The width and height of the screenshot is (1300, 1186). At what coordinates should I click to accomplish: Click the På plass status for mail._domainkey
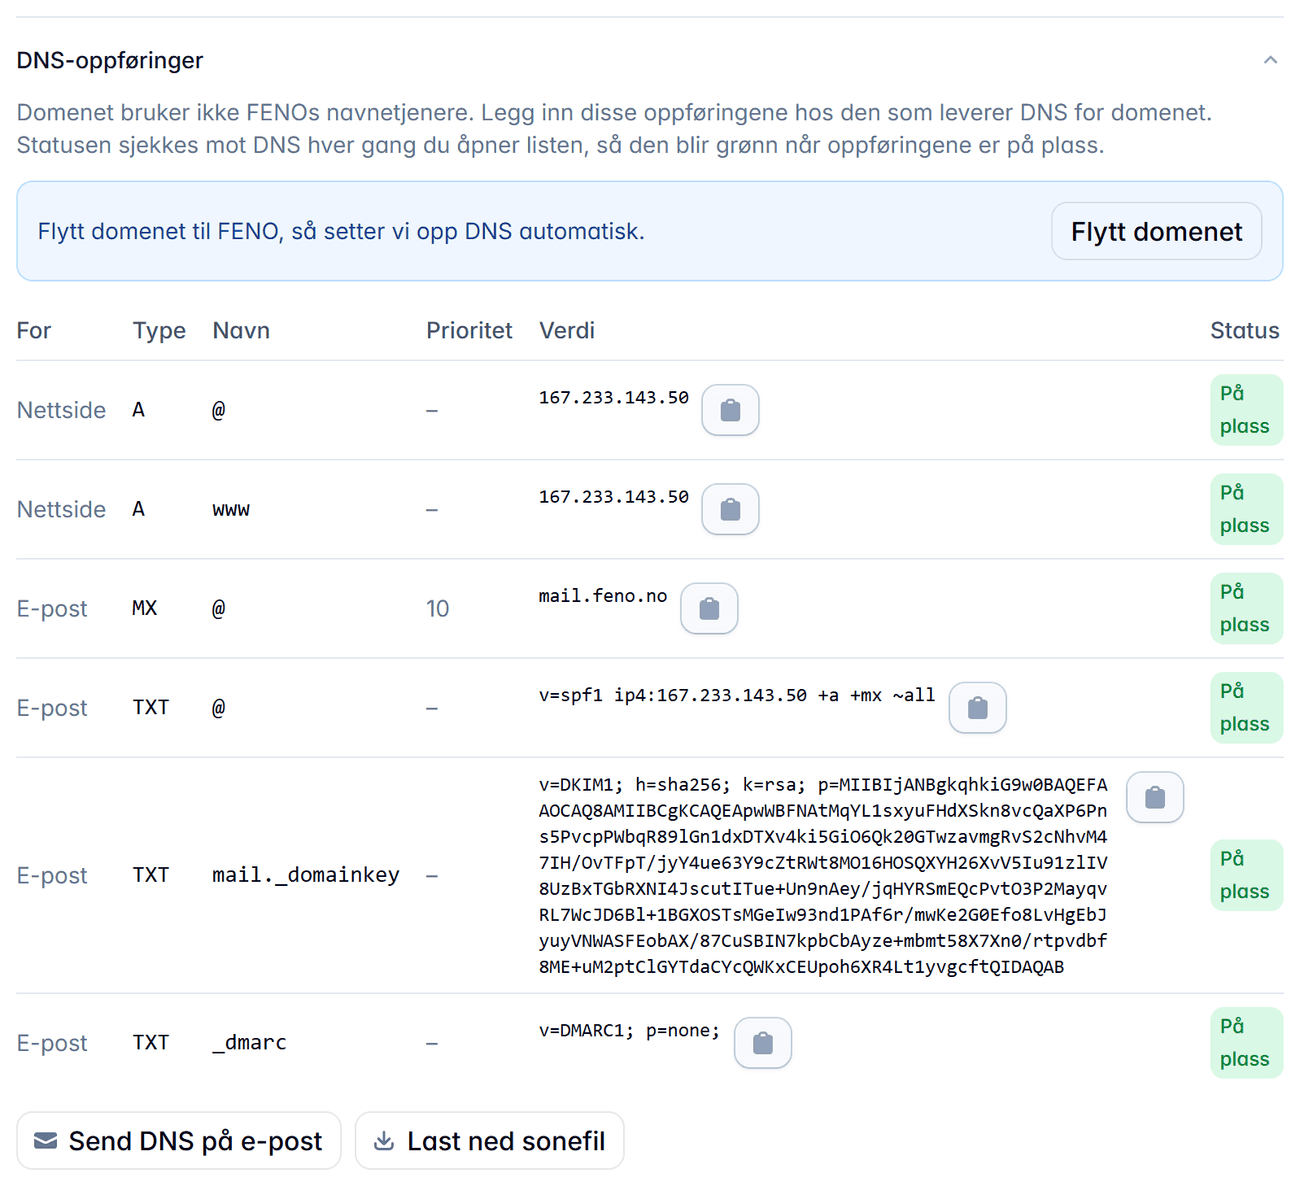(x=1245, y=875)
